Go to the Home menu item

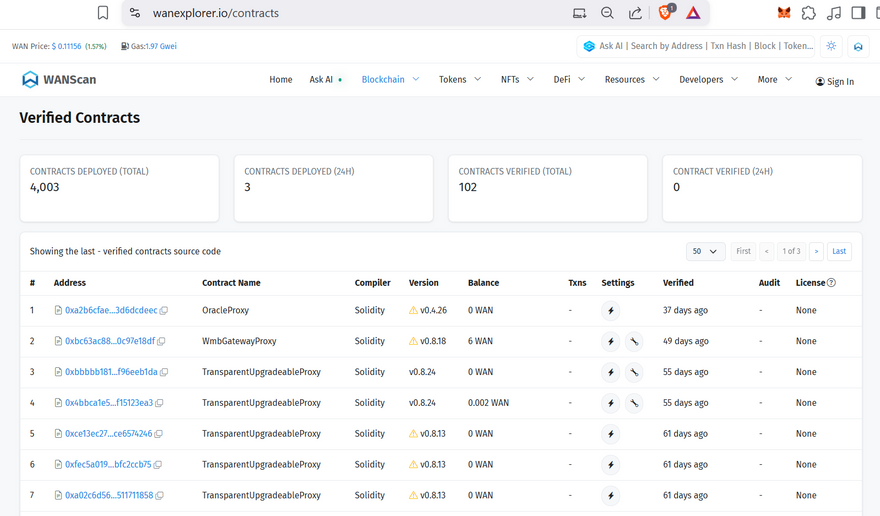[x=281, y=80]
